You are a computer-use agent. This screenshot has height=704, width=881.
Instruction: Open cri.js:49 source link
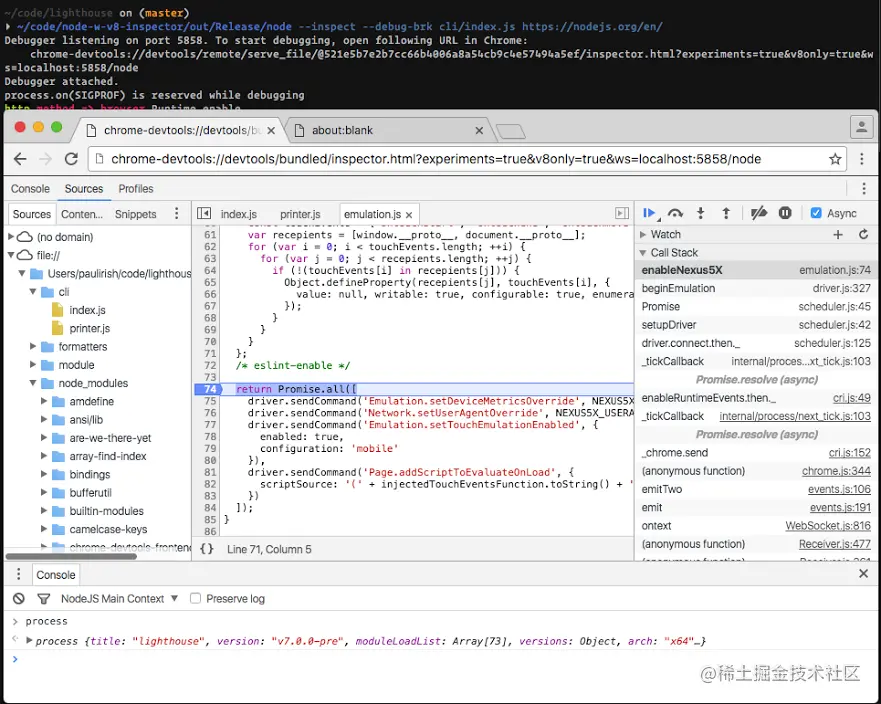click(x=851, y=398)
